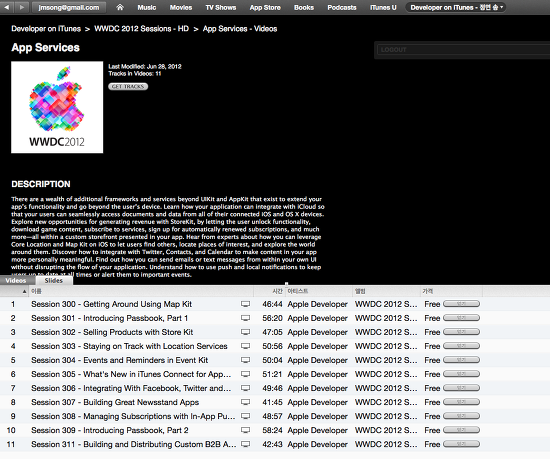The image size is (550, 459).
Task: Open the iTunes Store home icon
Action: click(120, 7)
